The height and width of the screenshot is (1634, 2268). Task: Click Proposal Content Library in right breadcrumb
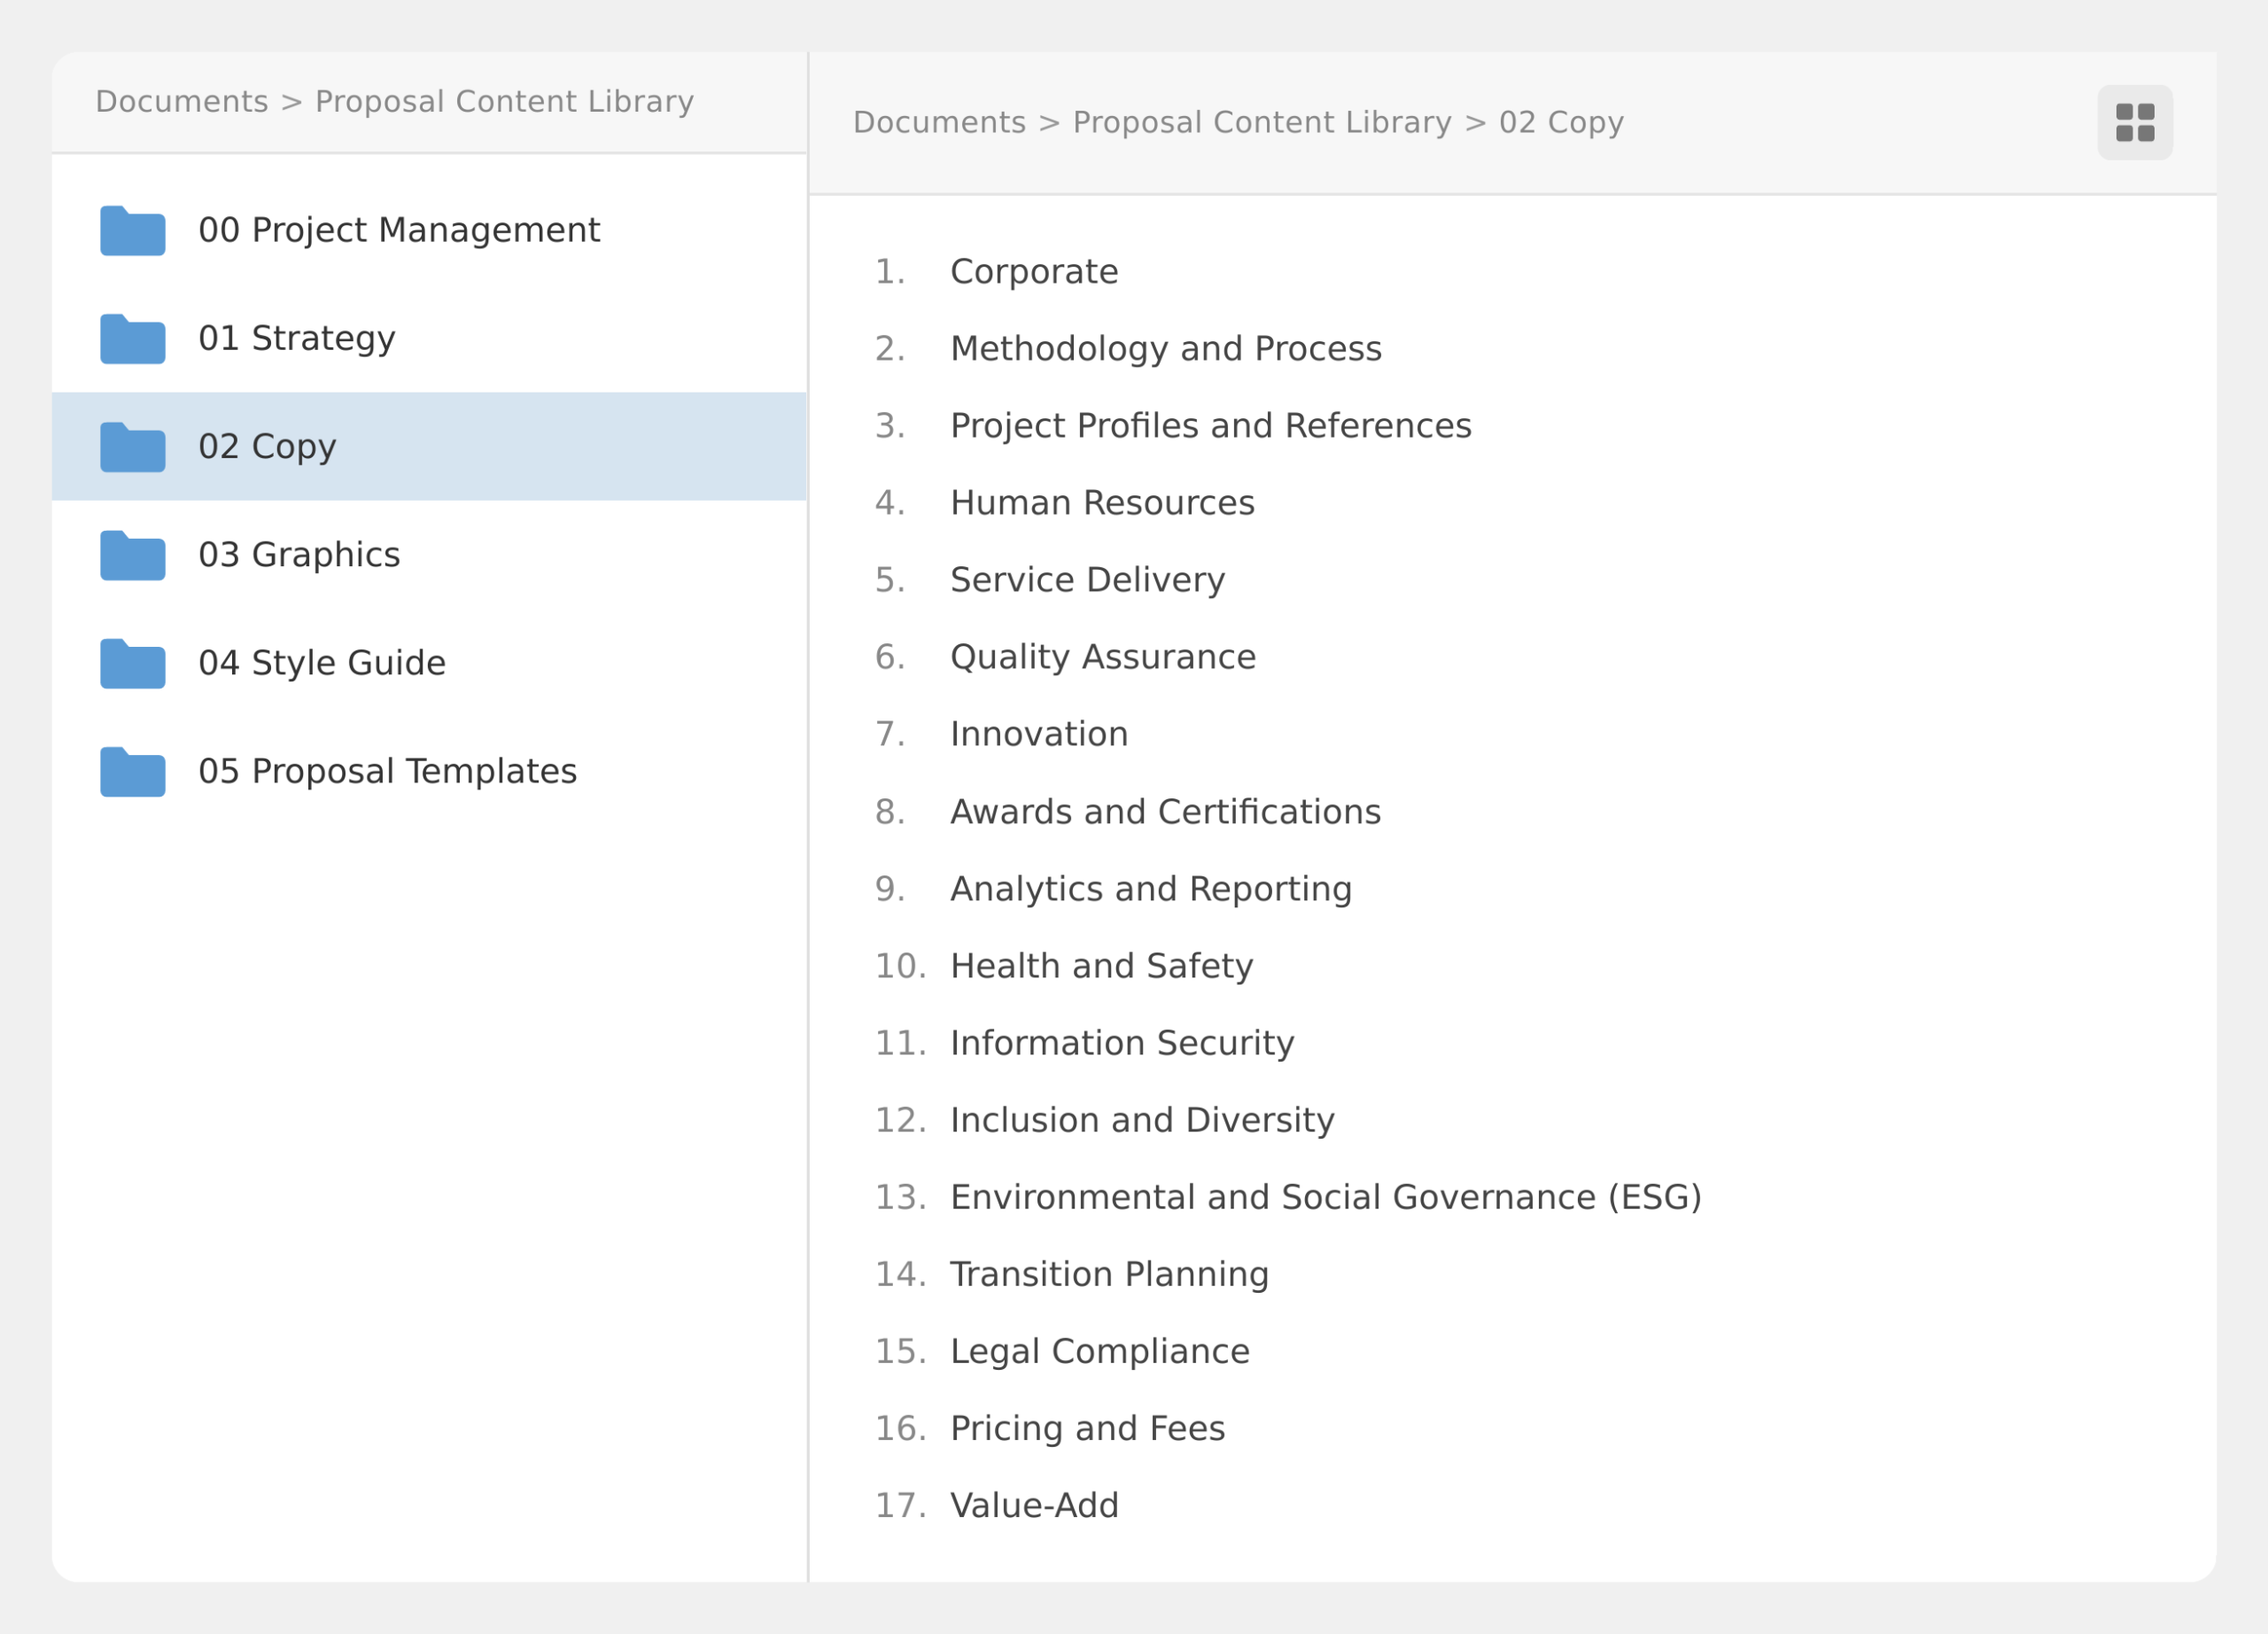pyautogui.click(x=1261, y=122)
